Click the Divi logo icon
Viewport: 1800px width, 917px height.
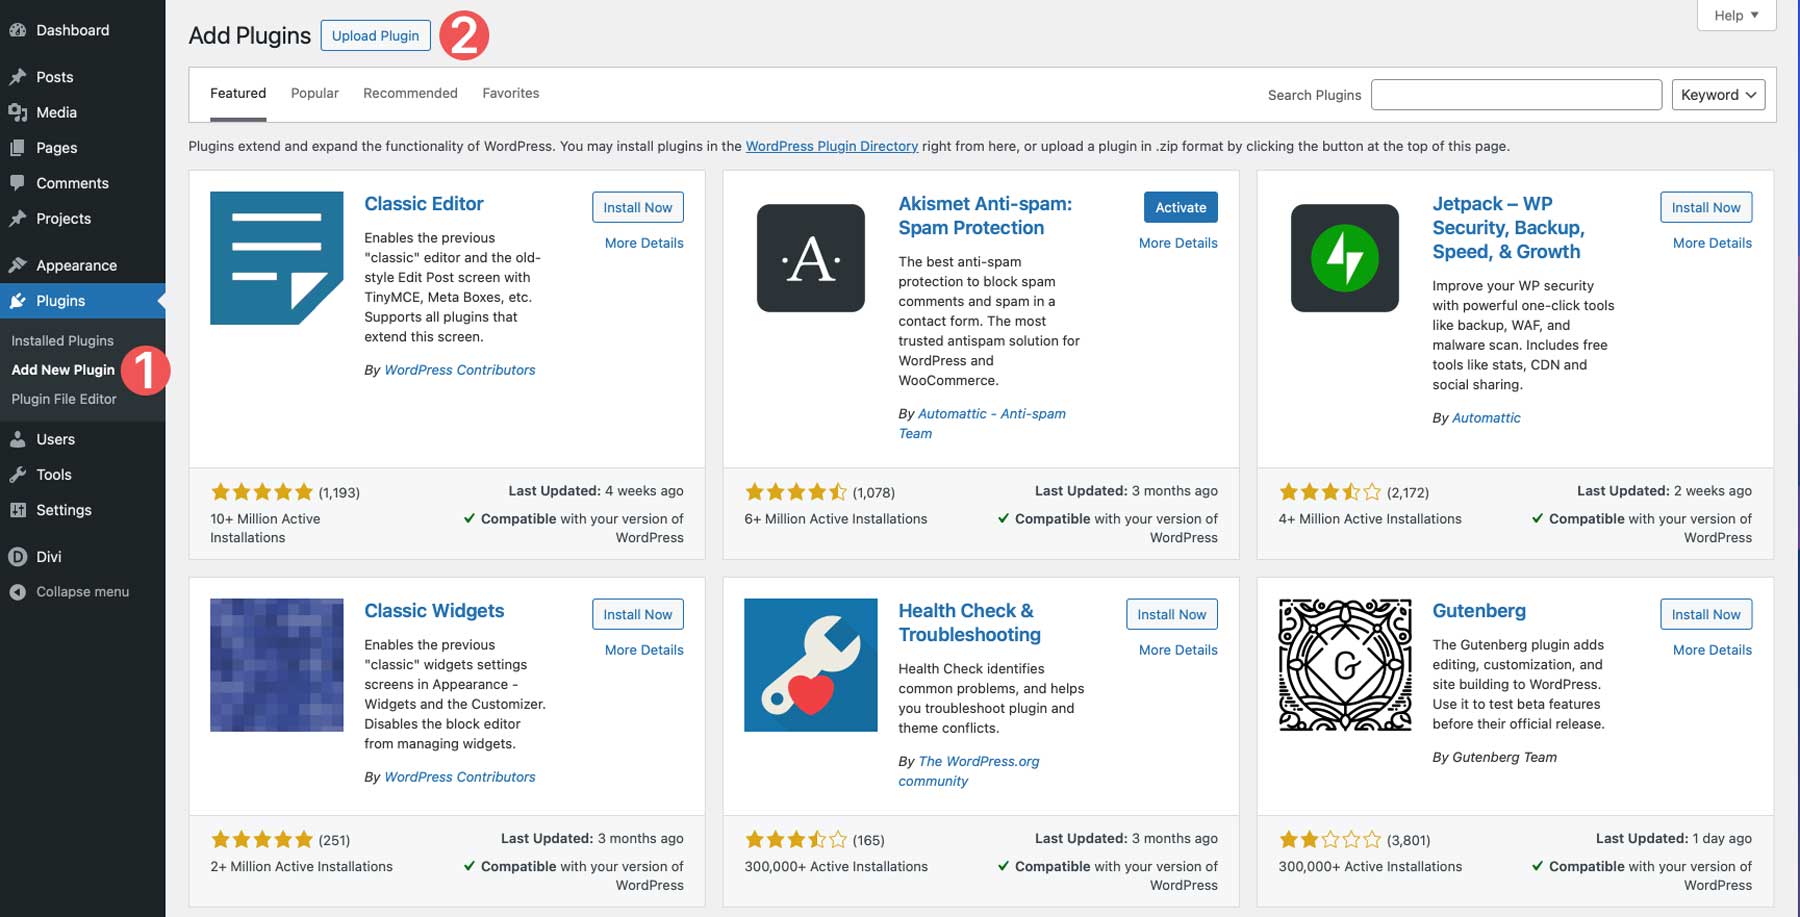click(x=17, y=557)
